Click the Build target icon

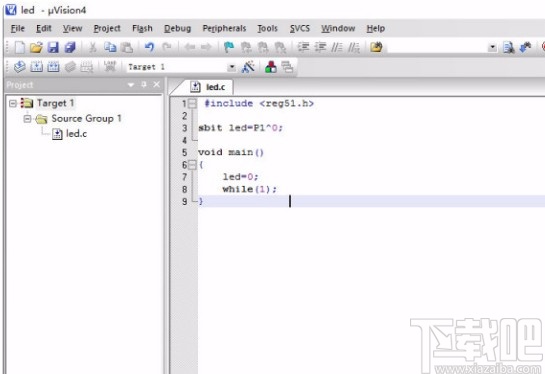(x=36, y=66)
